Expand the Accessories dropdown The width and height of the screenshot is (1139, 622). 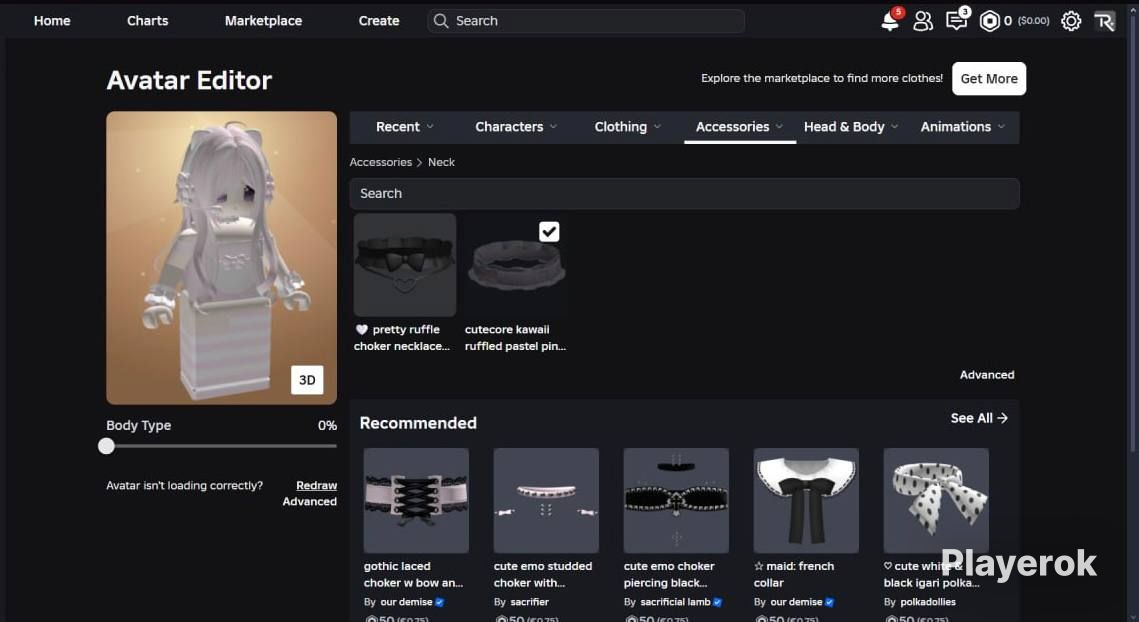point(739,126)
